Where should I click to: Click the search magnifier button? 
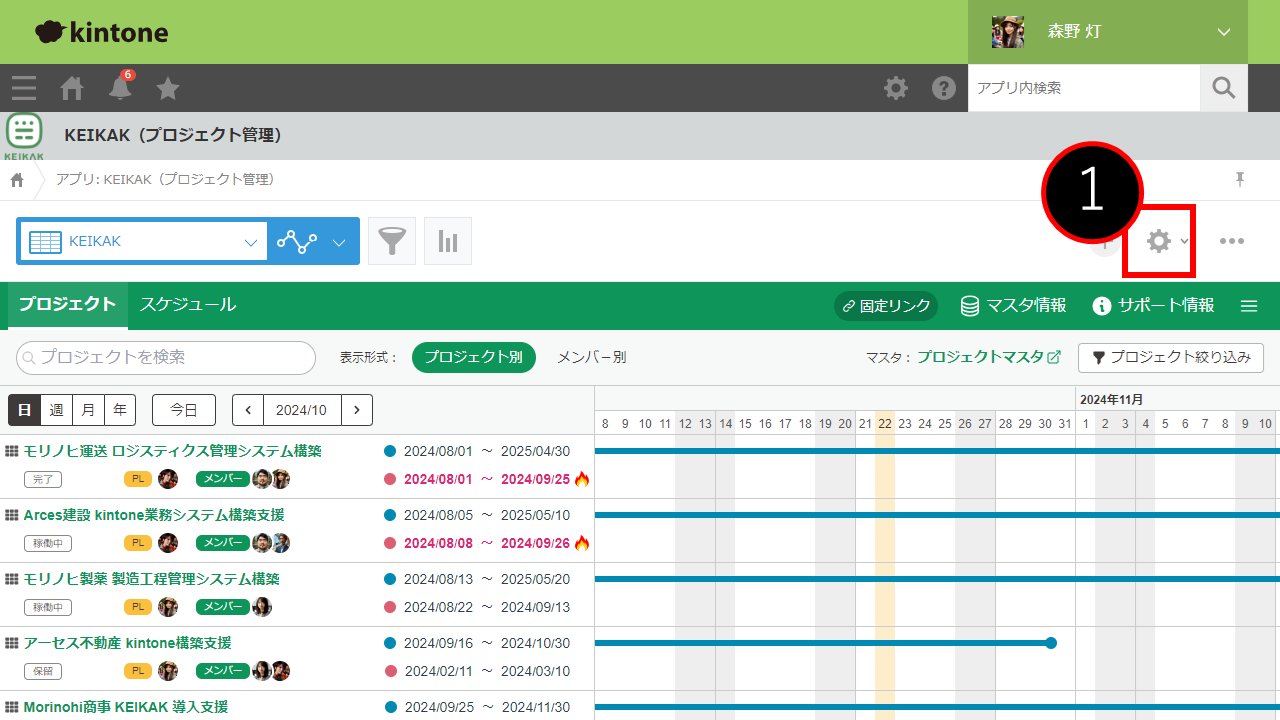1224,88
